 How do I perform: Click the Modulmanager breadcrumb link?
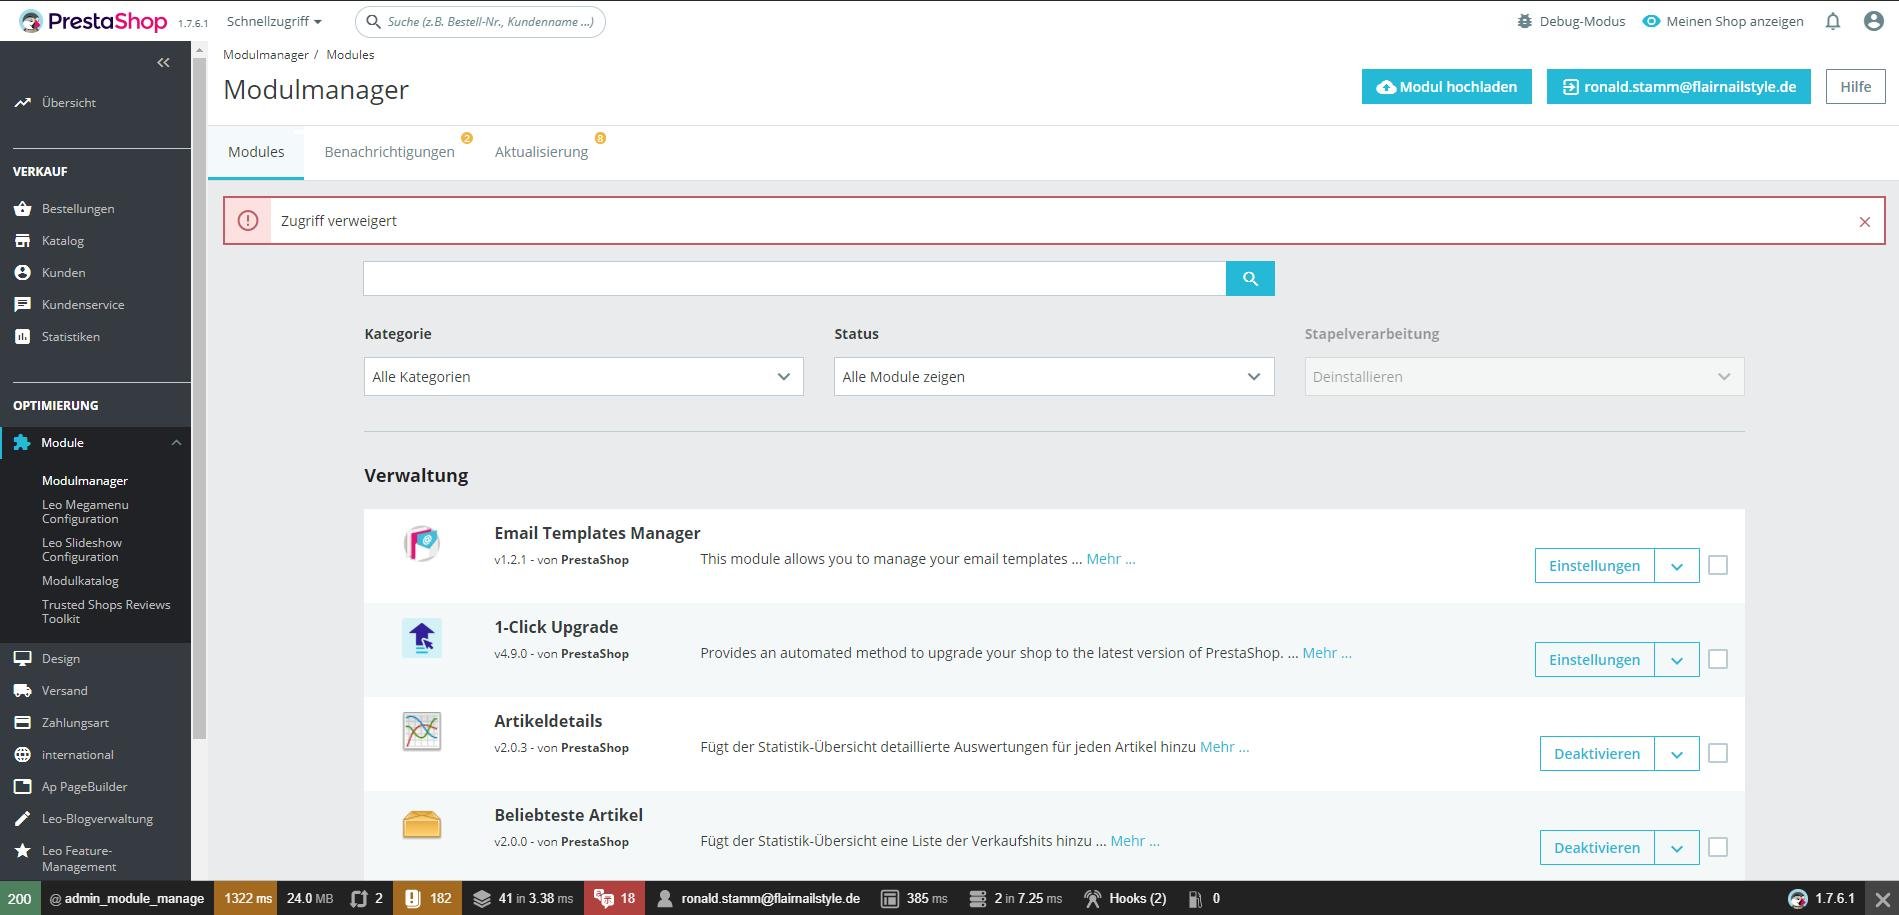pyautogui.click(x=266, y=55)
